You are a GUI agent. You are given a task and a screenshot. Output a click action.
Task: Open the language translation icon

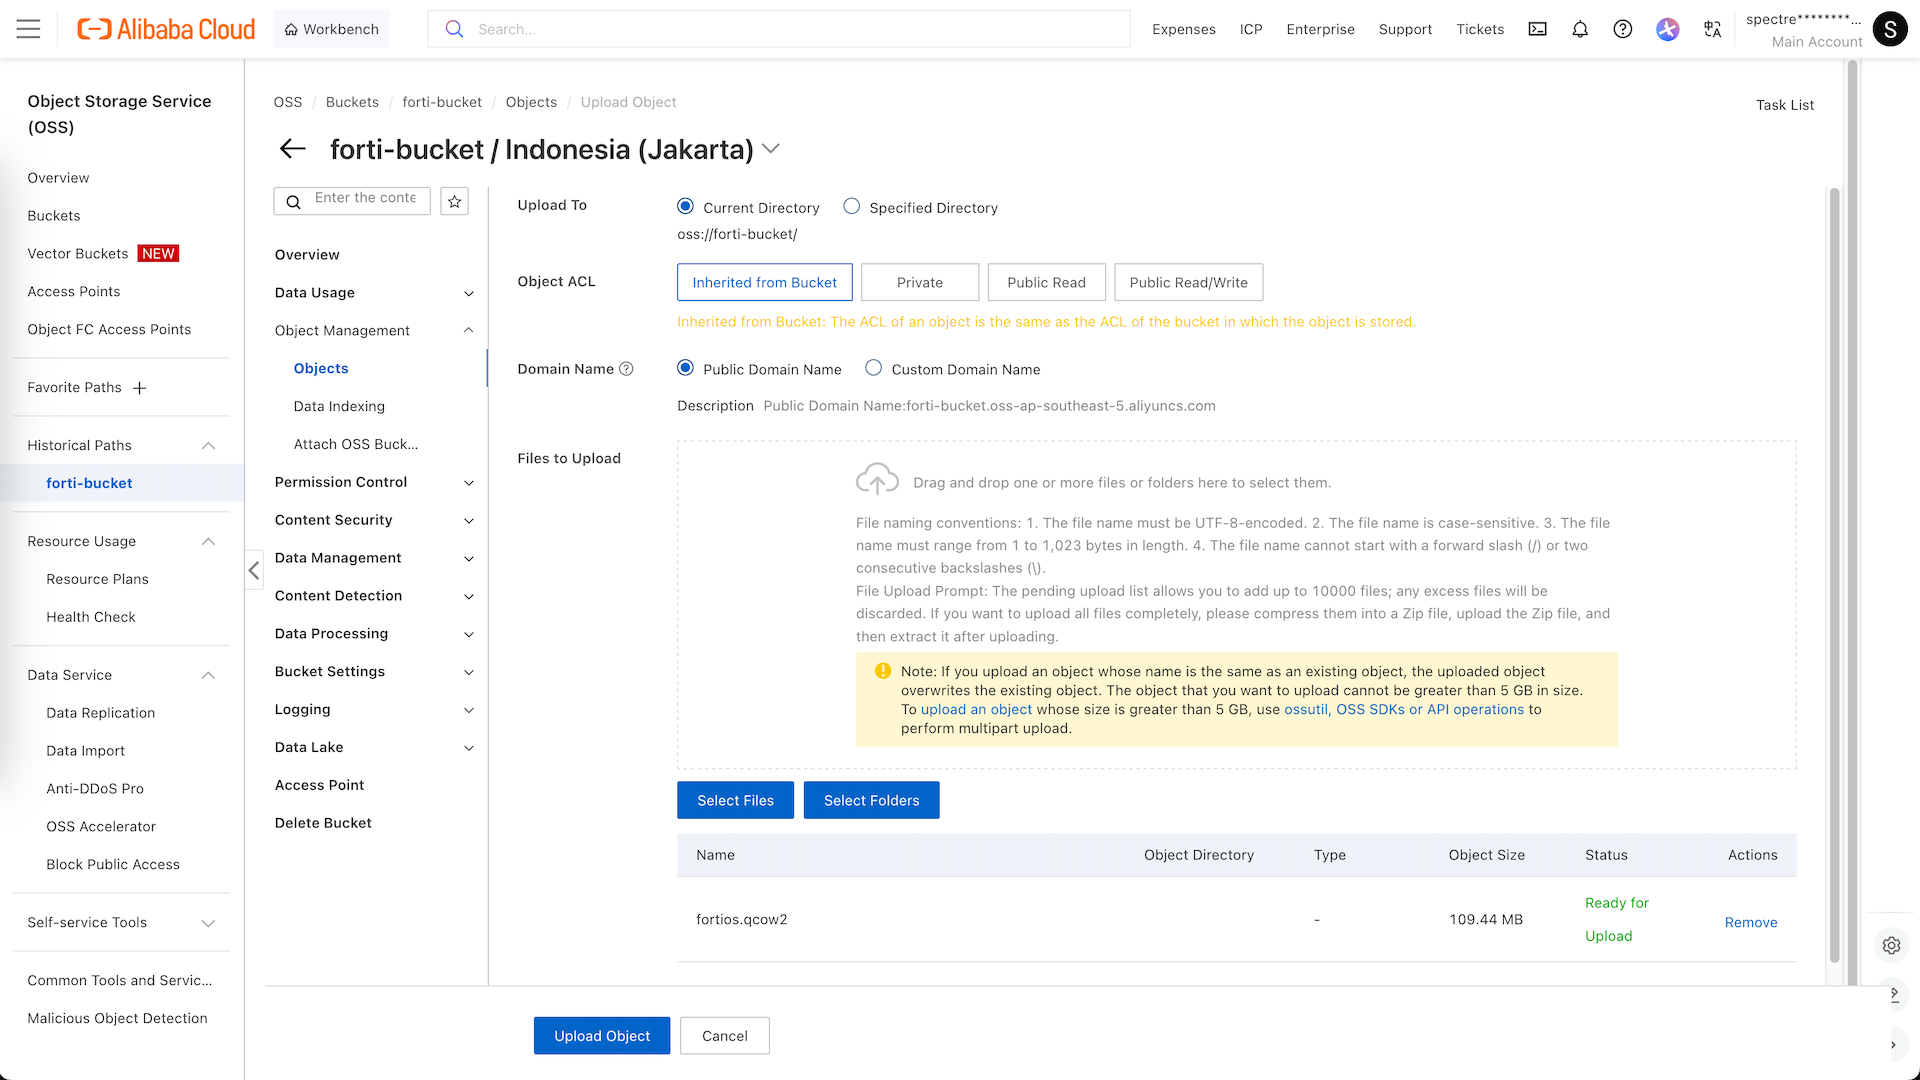coord(1712,29)
